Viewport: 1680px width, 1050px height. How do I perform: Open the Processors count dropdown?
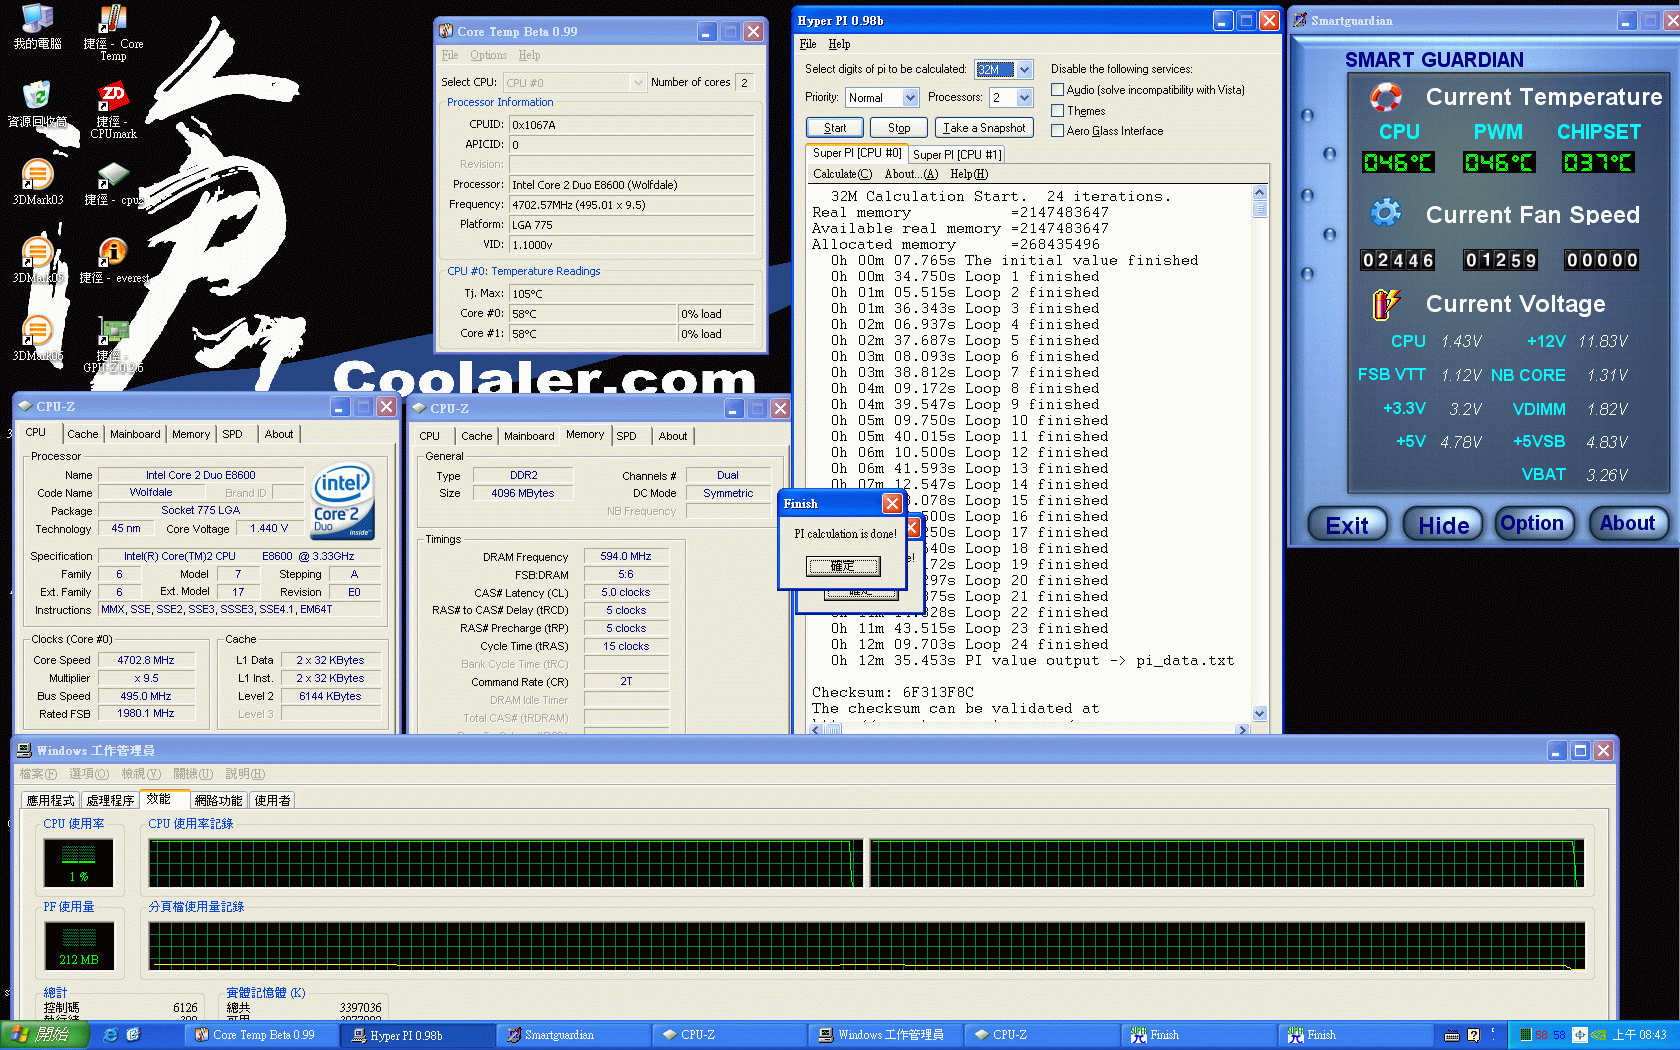pos(1024,97)
